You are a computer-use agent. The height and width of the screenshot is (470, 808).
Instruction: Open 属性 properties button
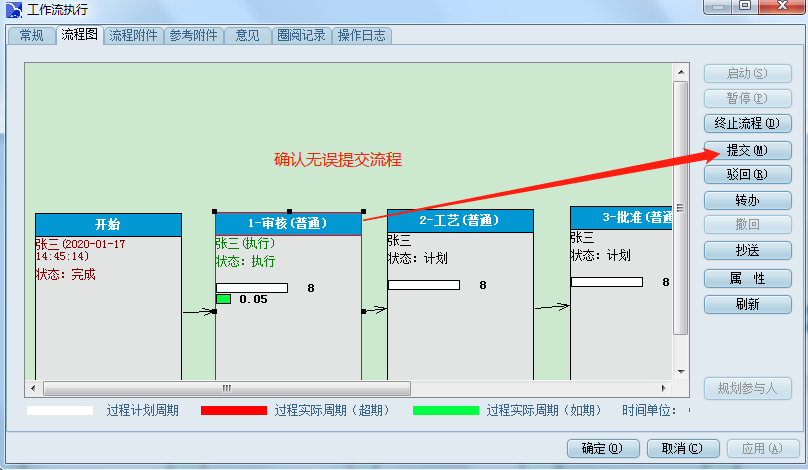[x=747, y=278]
